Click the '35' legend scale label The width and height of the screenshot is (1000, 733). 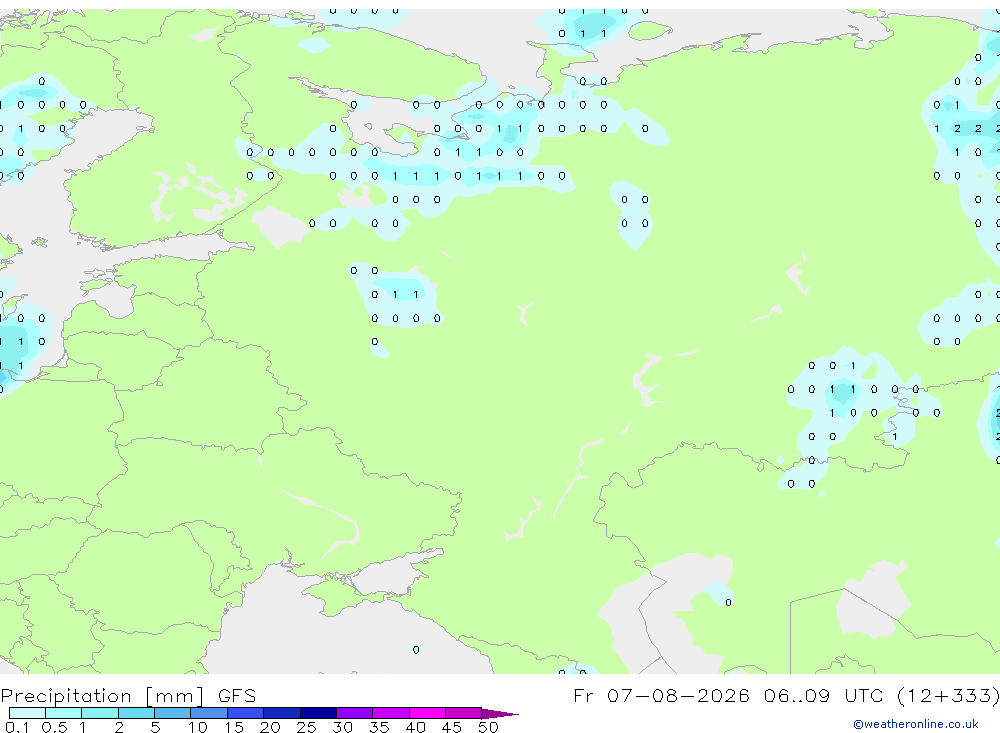[x=379, y=727]
